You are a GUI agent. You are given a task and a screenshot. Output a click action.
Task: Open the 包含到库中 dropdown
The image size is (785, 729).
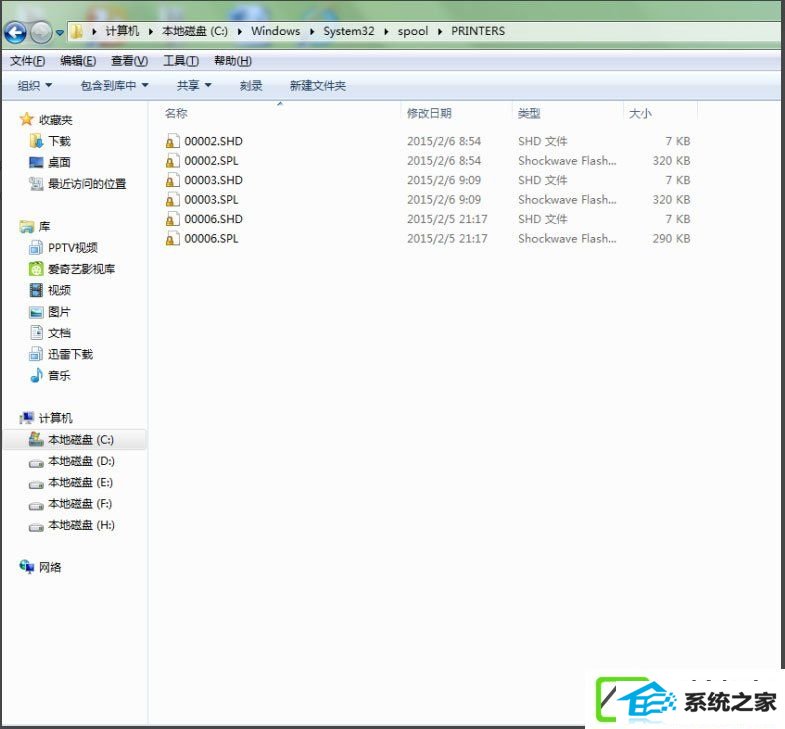(x=114, y=86)
